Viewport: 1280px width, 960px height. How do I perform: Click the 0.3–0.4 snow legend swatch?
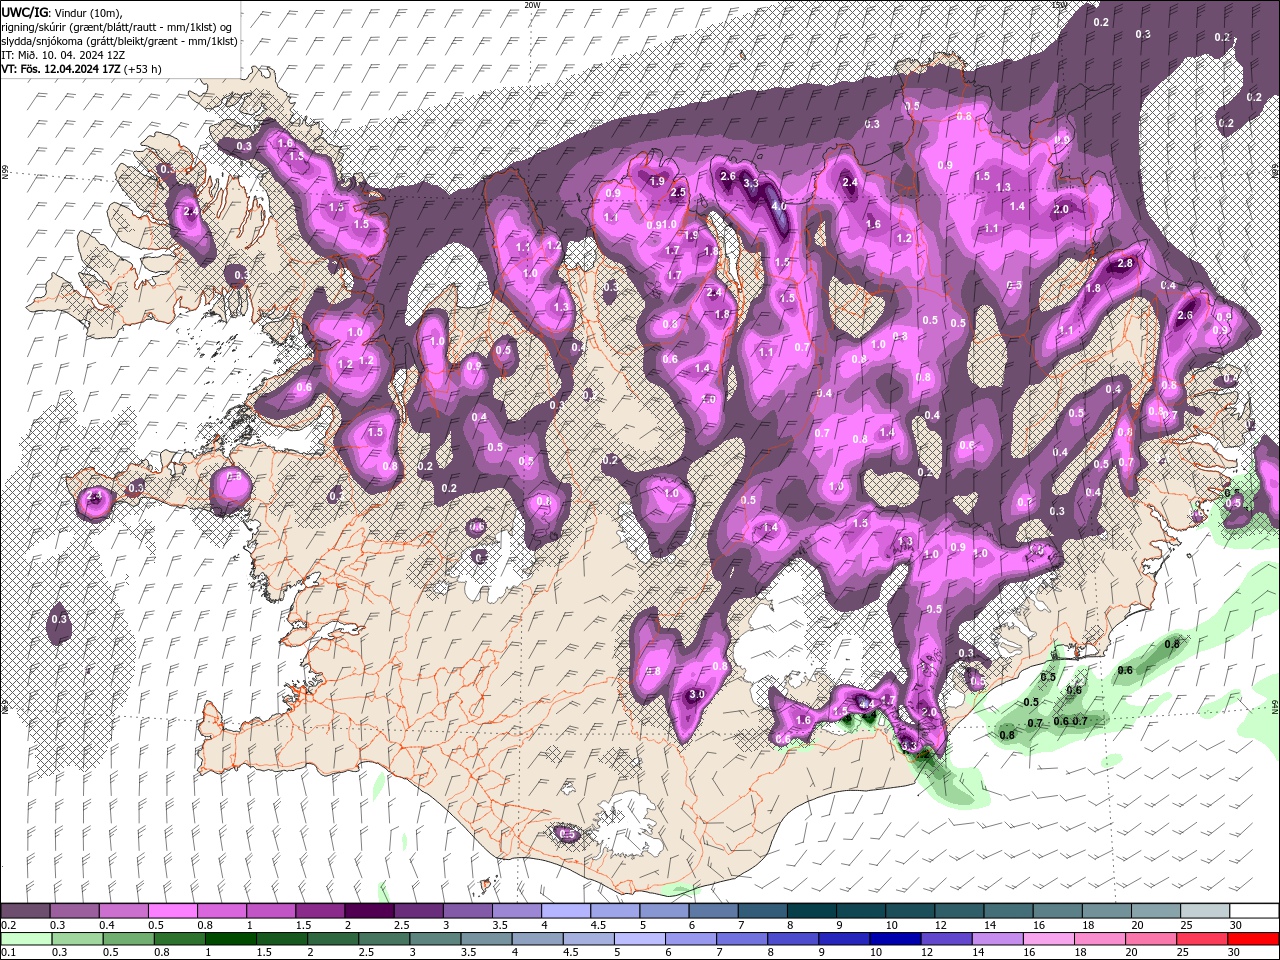pyautogui.click(x=74, y=911)
